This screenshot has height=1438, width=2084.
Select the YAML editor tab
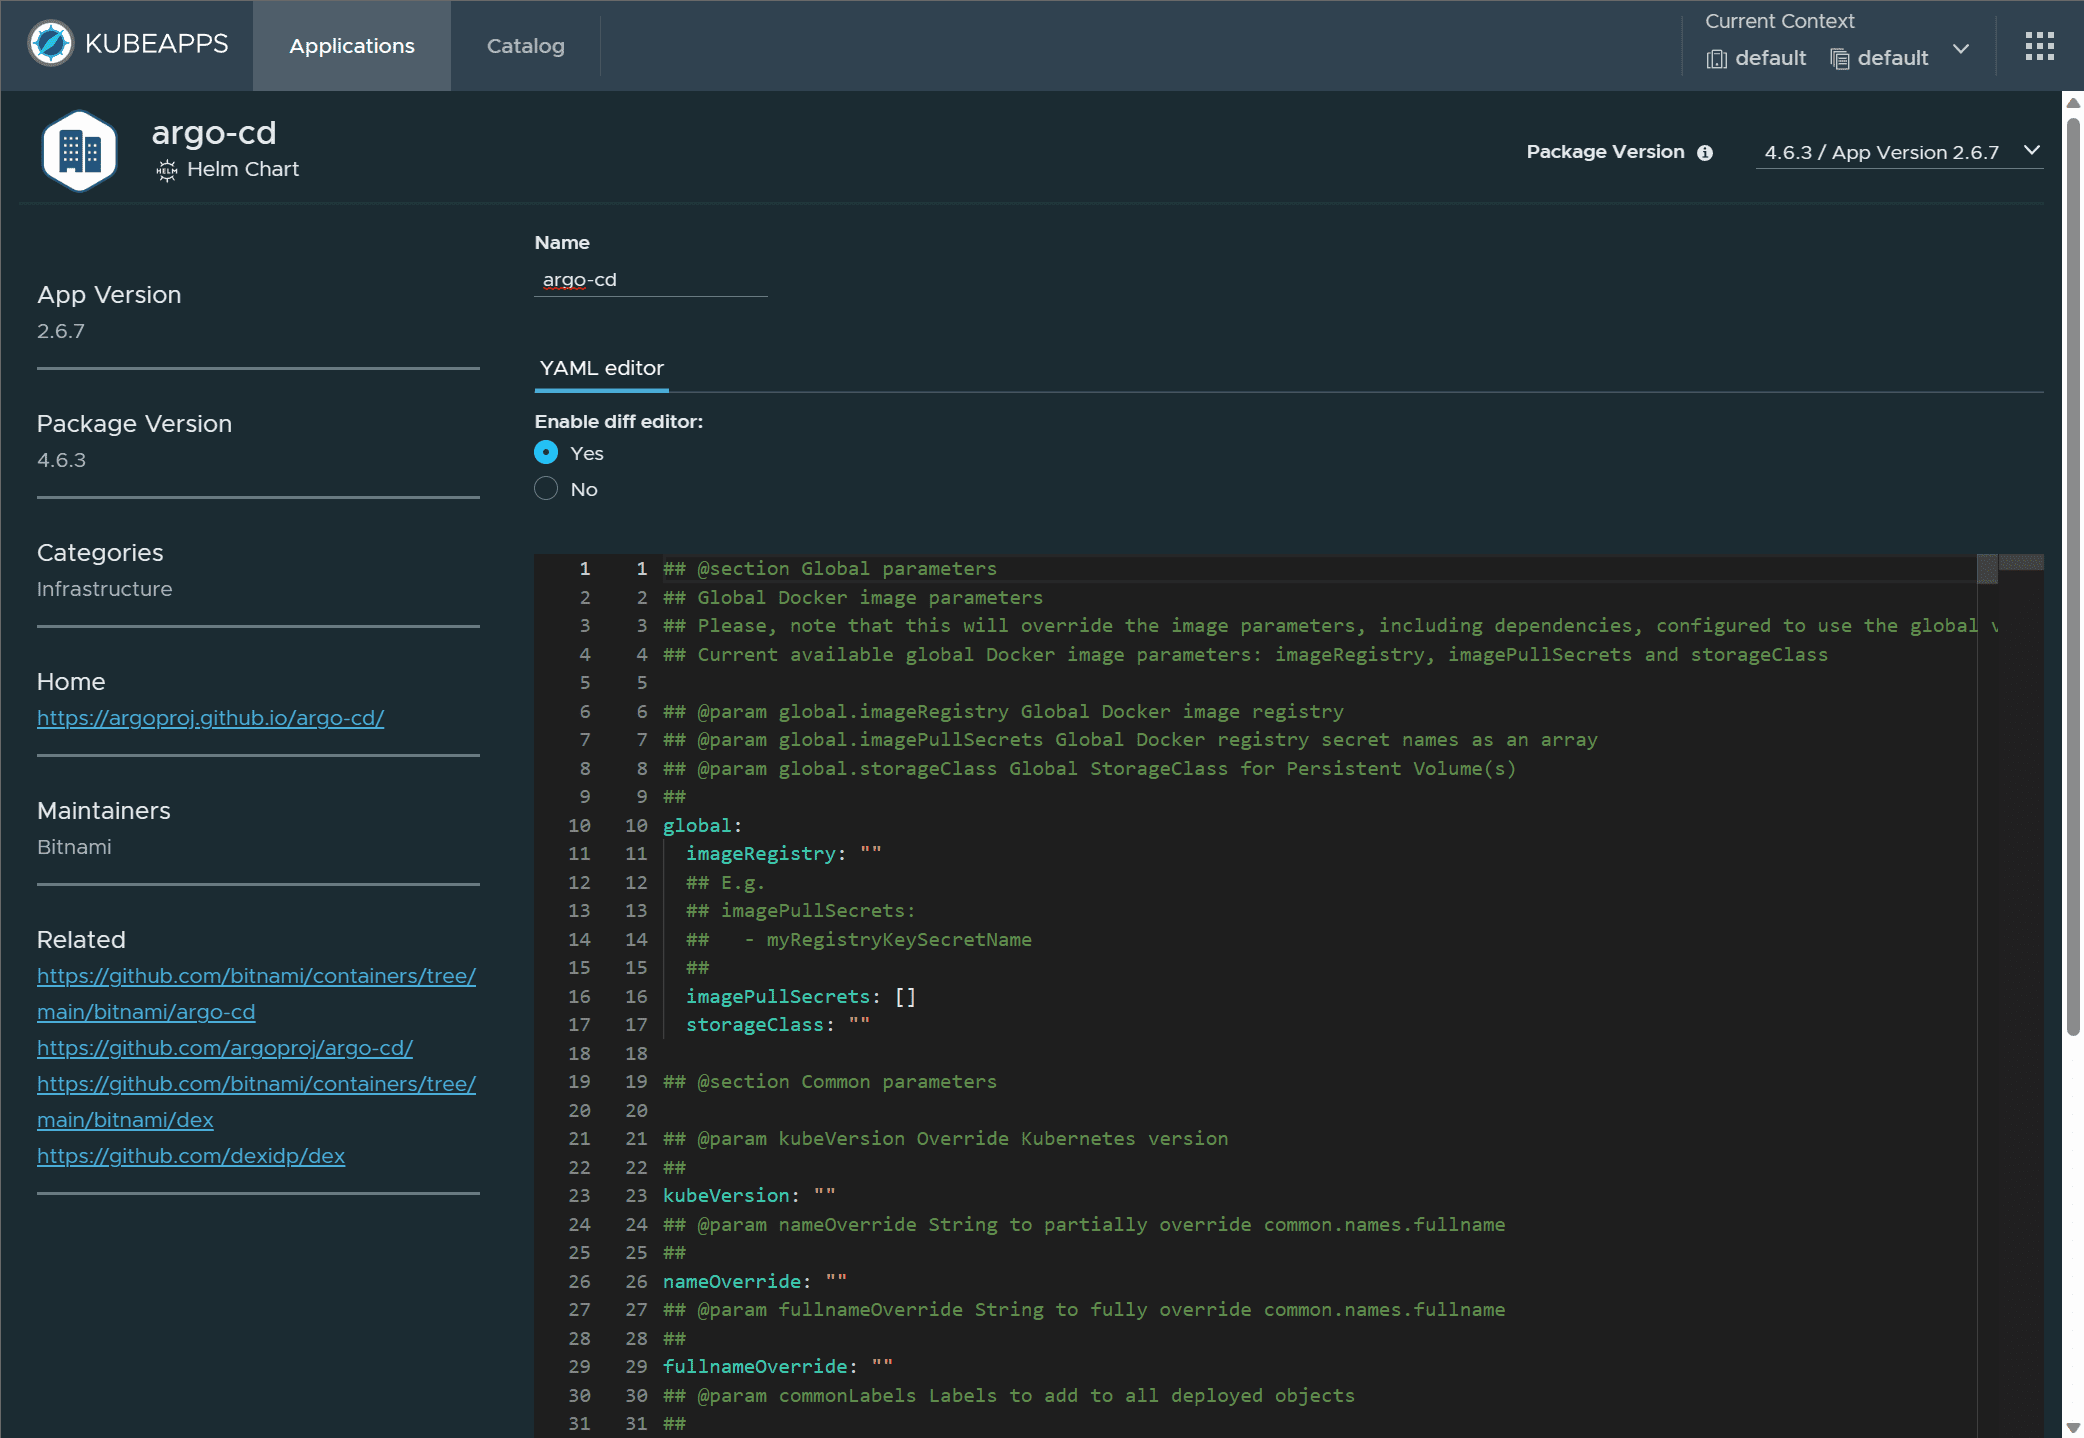click(x=601, y=368)
